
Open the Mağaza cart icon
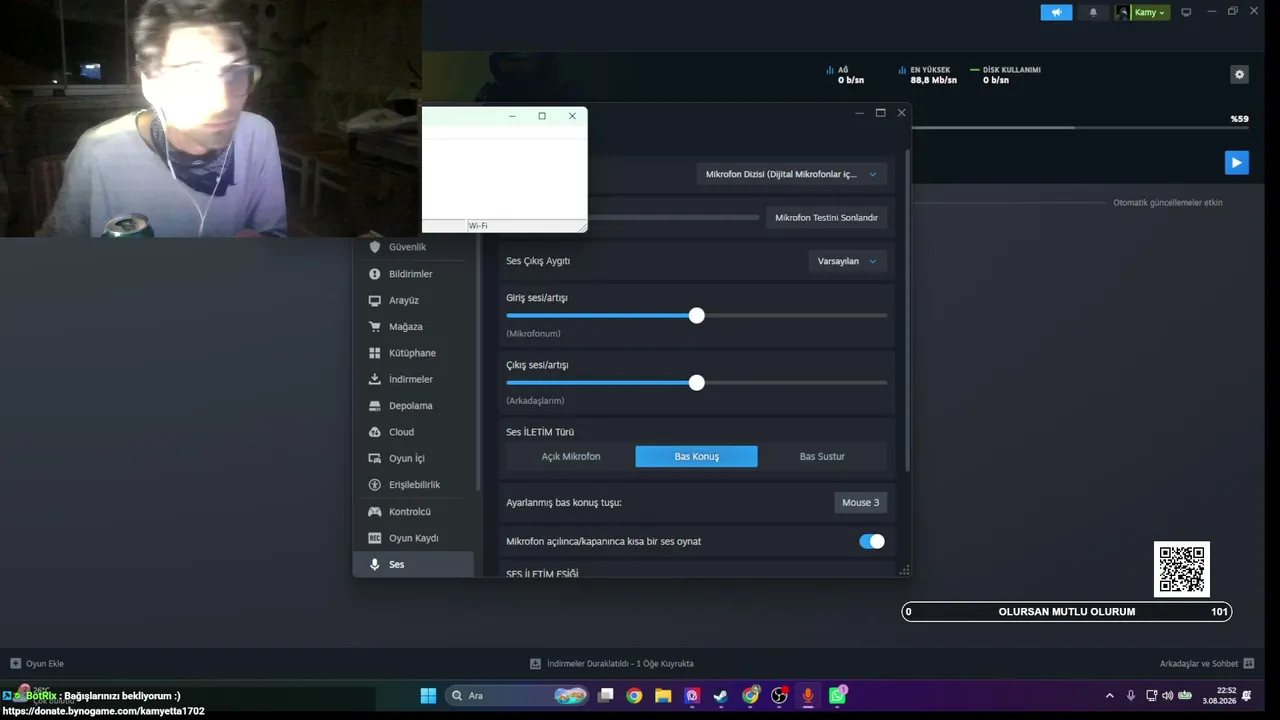[x=375, y=327]
